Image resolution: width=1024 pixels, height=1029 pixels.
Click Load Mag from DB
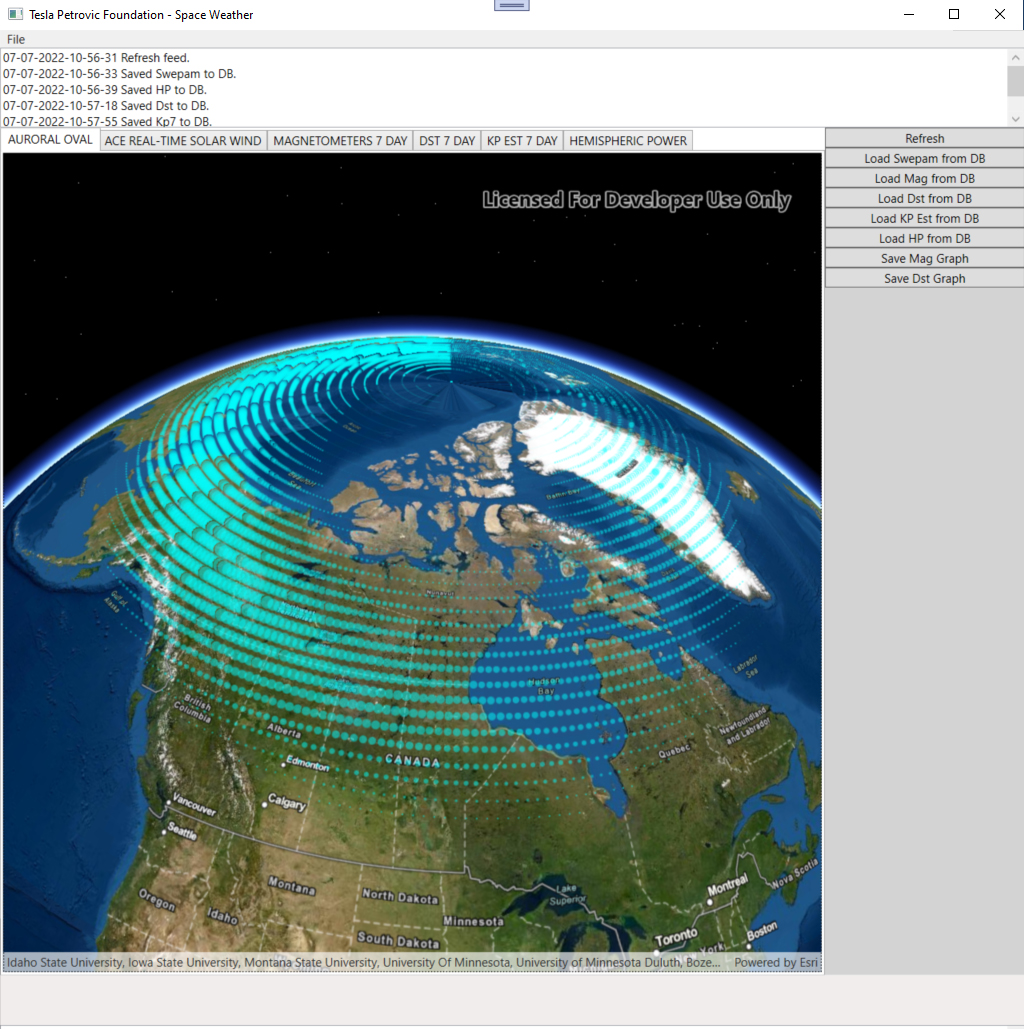point(924,178)
